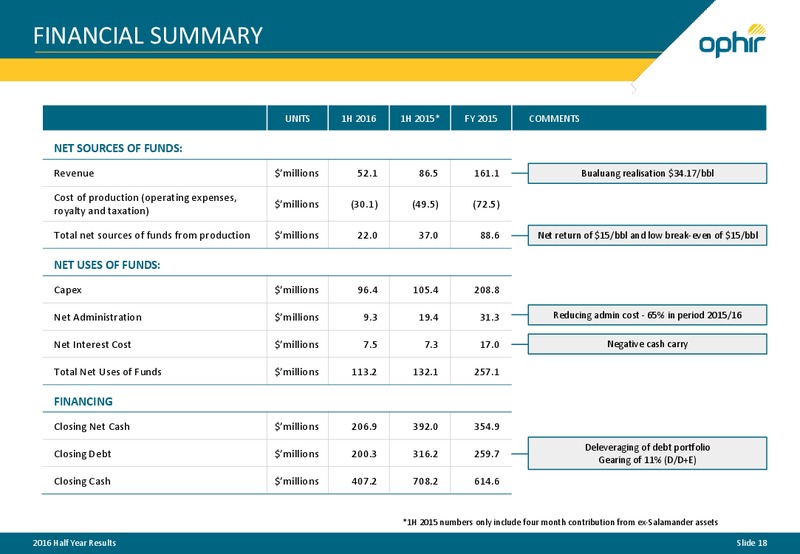Click Closing Debt value 259.7
Screen dimensions: 800x554
tap(486, 454)
